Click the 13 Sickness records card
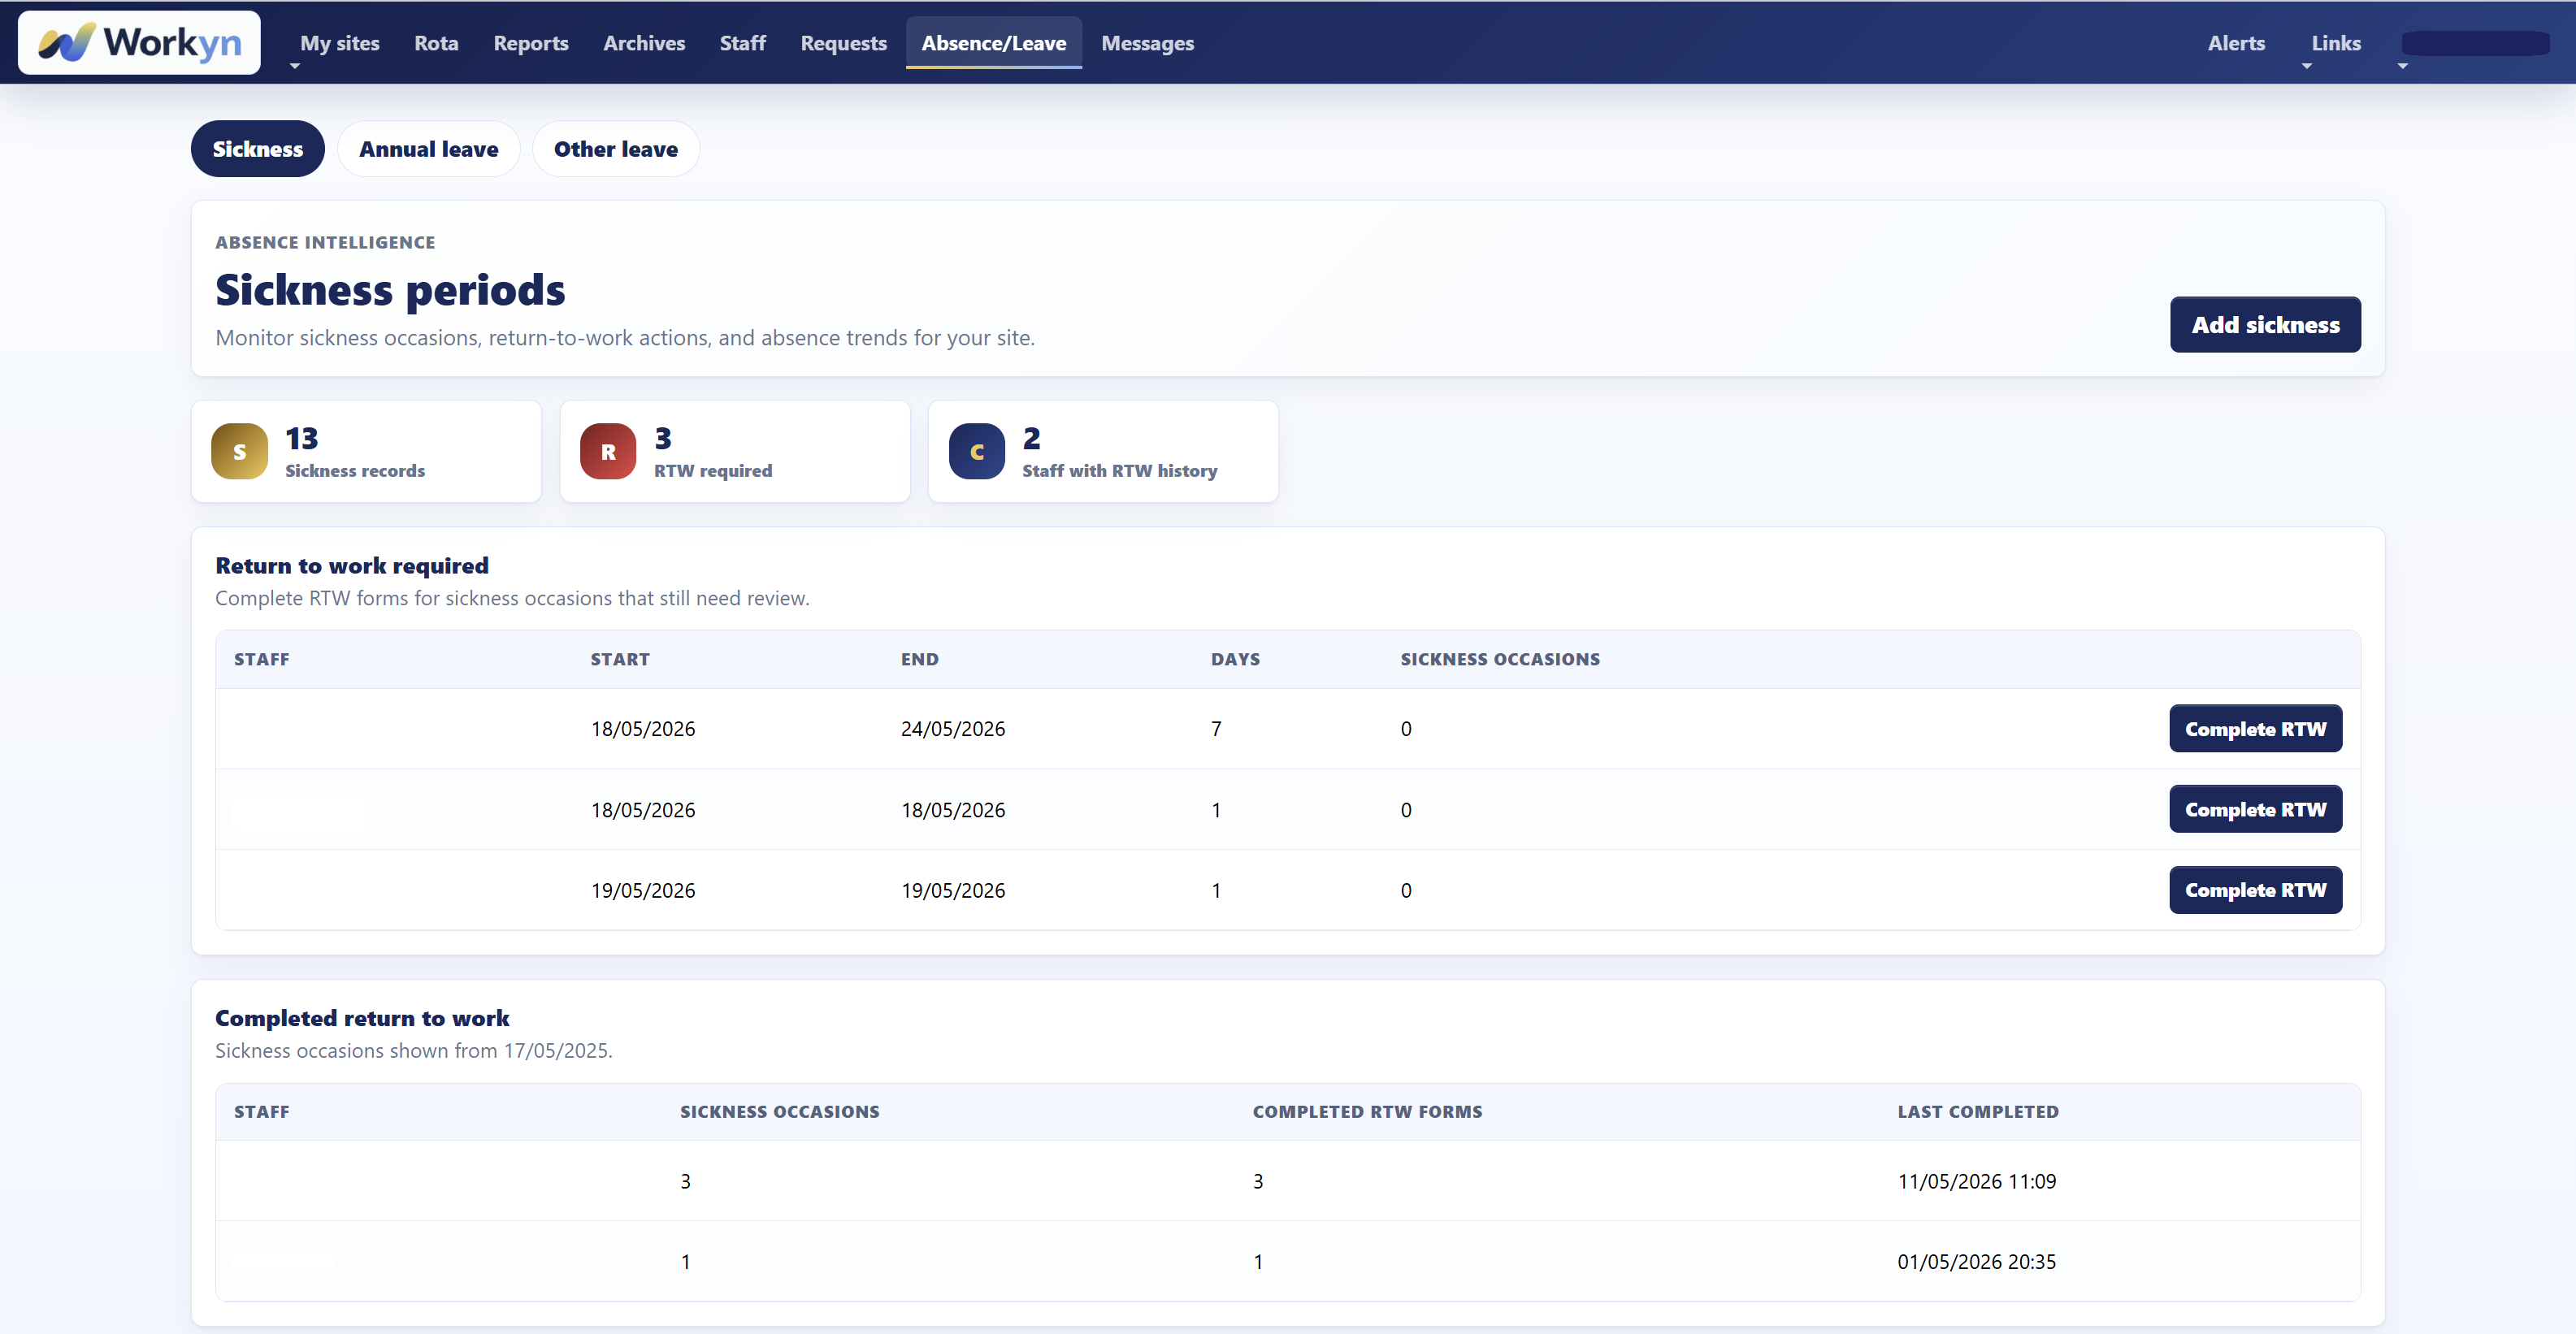 point(366,452)
